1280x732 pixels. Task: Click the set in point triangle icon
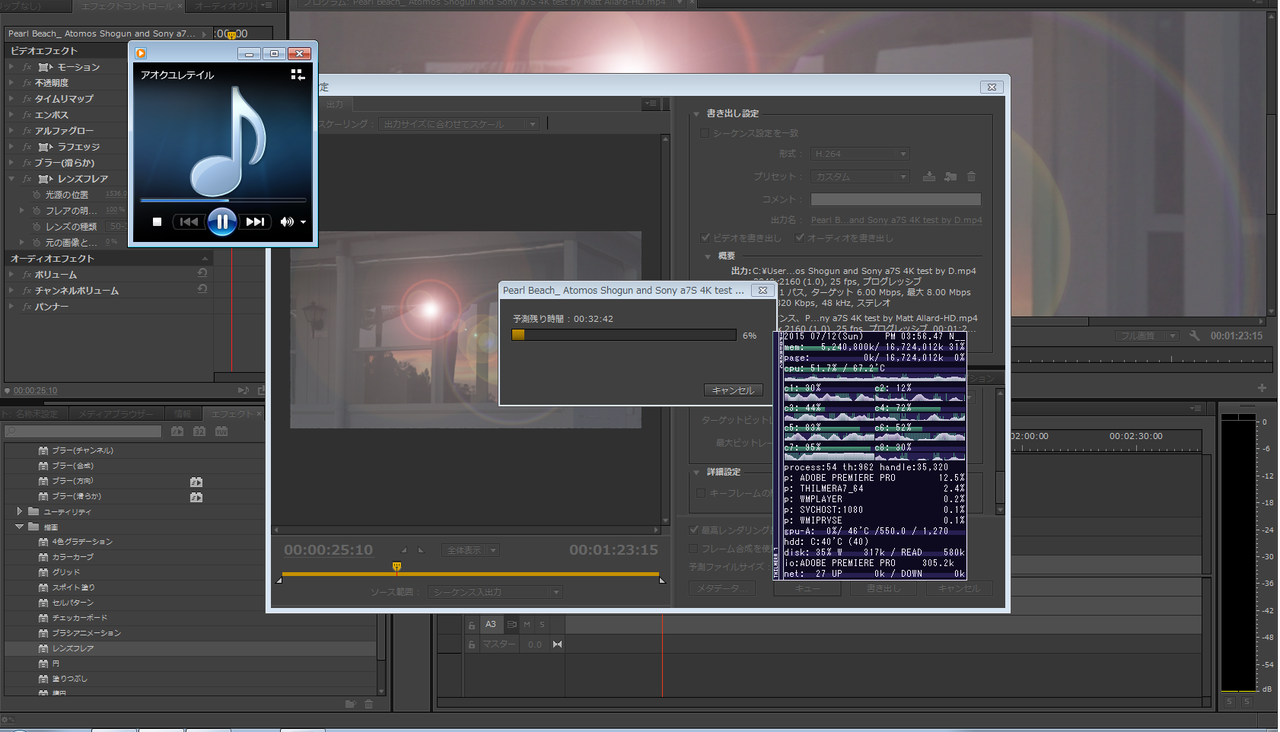(x=405, y=550)
